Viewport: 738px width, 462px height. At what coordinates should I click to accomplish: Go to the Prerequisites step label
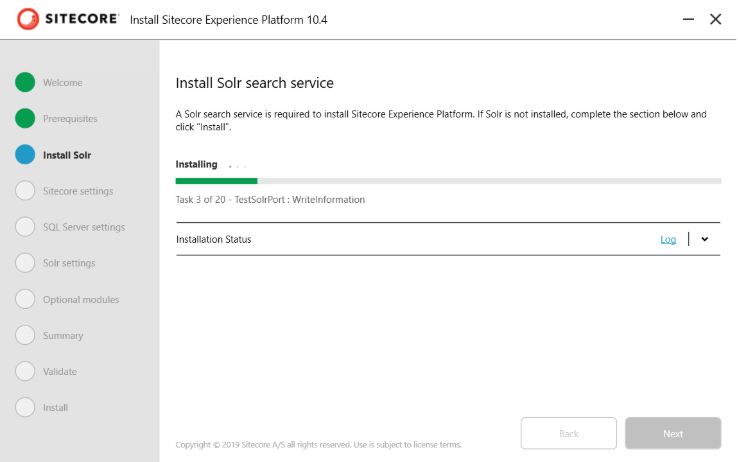coord(70,119)
